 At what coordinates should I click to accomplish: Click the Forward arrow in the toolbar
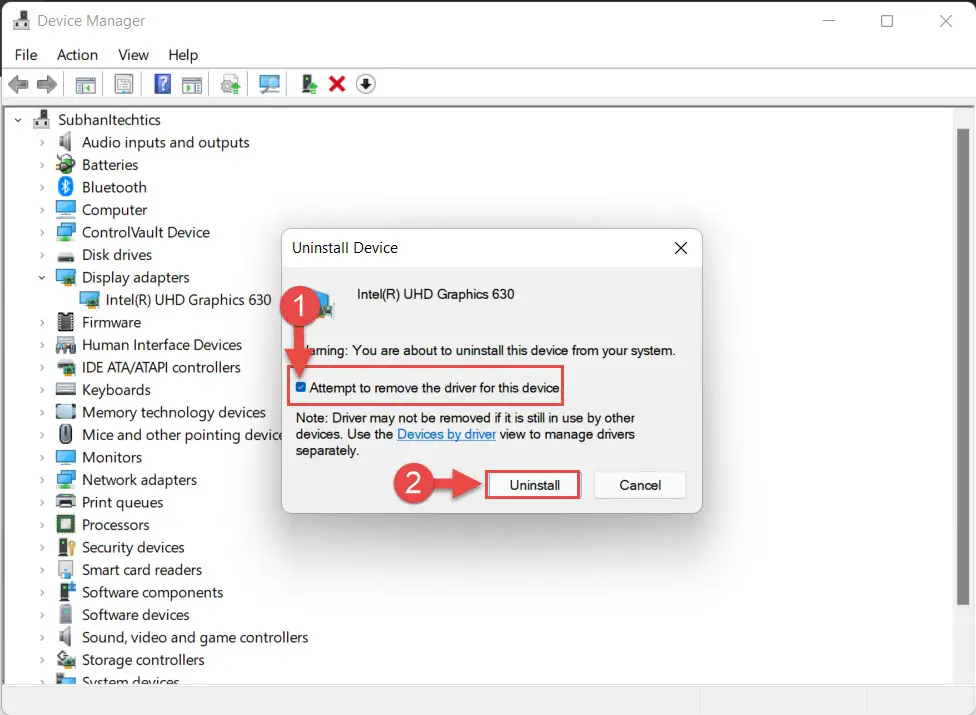point(47,84)
